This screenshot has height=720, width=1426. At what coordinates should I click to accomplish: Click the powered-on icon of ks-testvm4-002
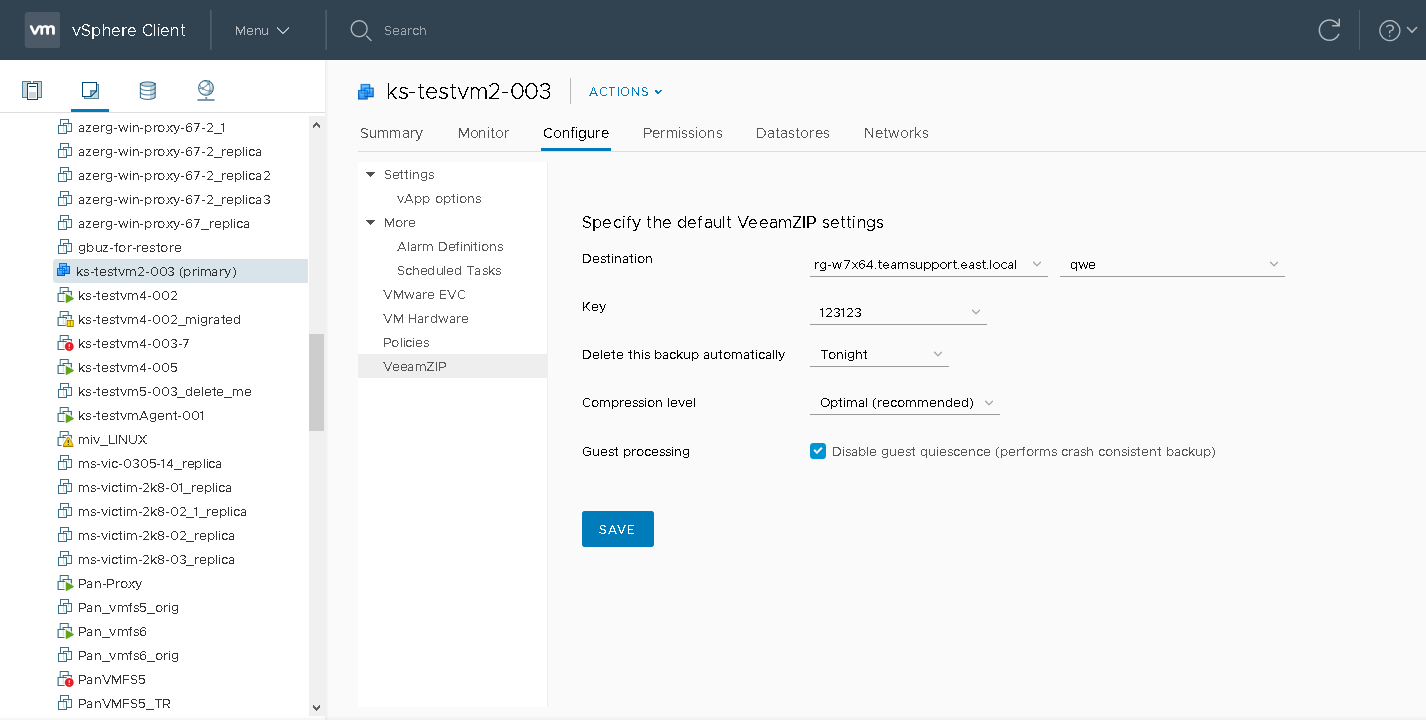(x=65, y=295)
